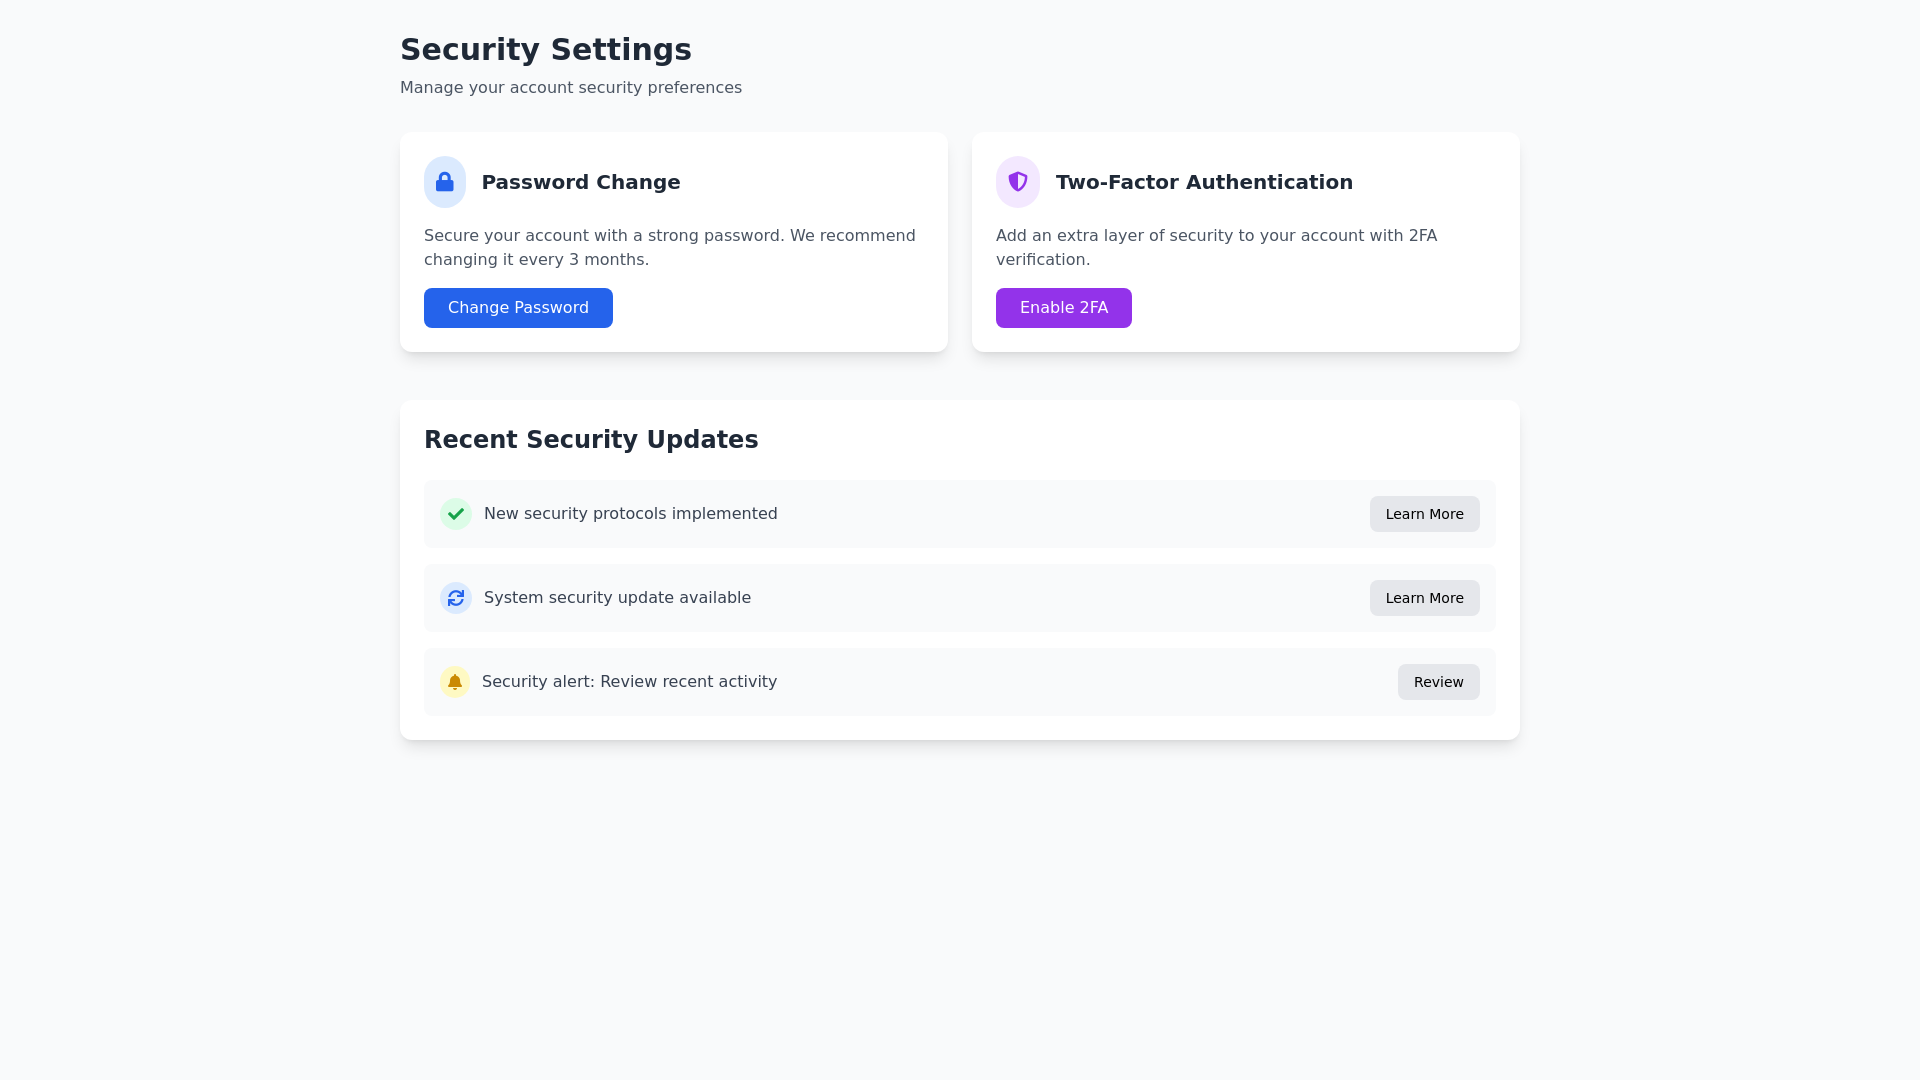Click the purple shield icon
Viewport: 1920px width, 1080px height.
tap(1017, 182)
